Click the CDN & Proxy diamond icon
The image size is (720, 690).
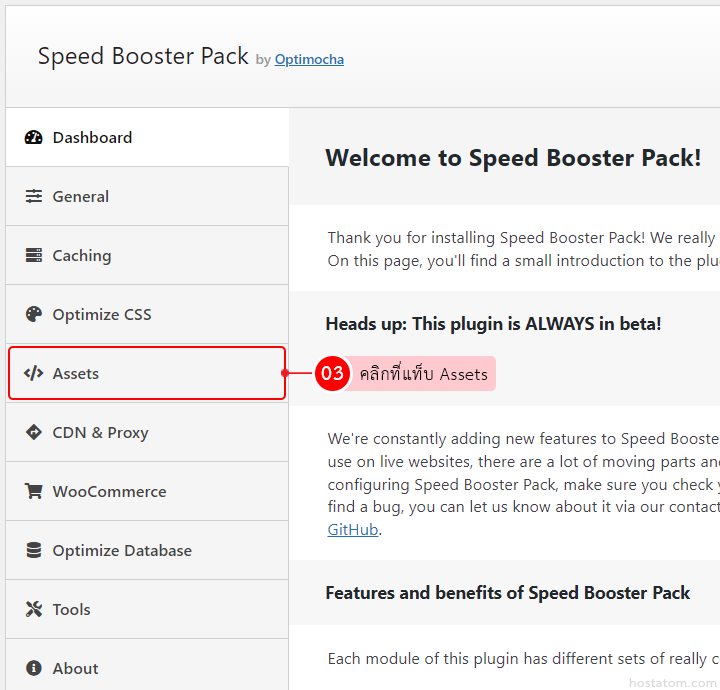click(x=34, y=433)
